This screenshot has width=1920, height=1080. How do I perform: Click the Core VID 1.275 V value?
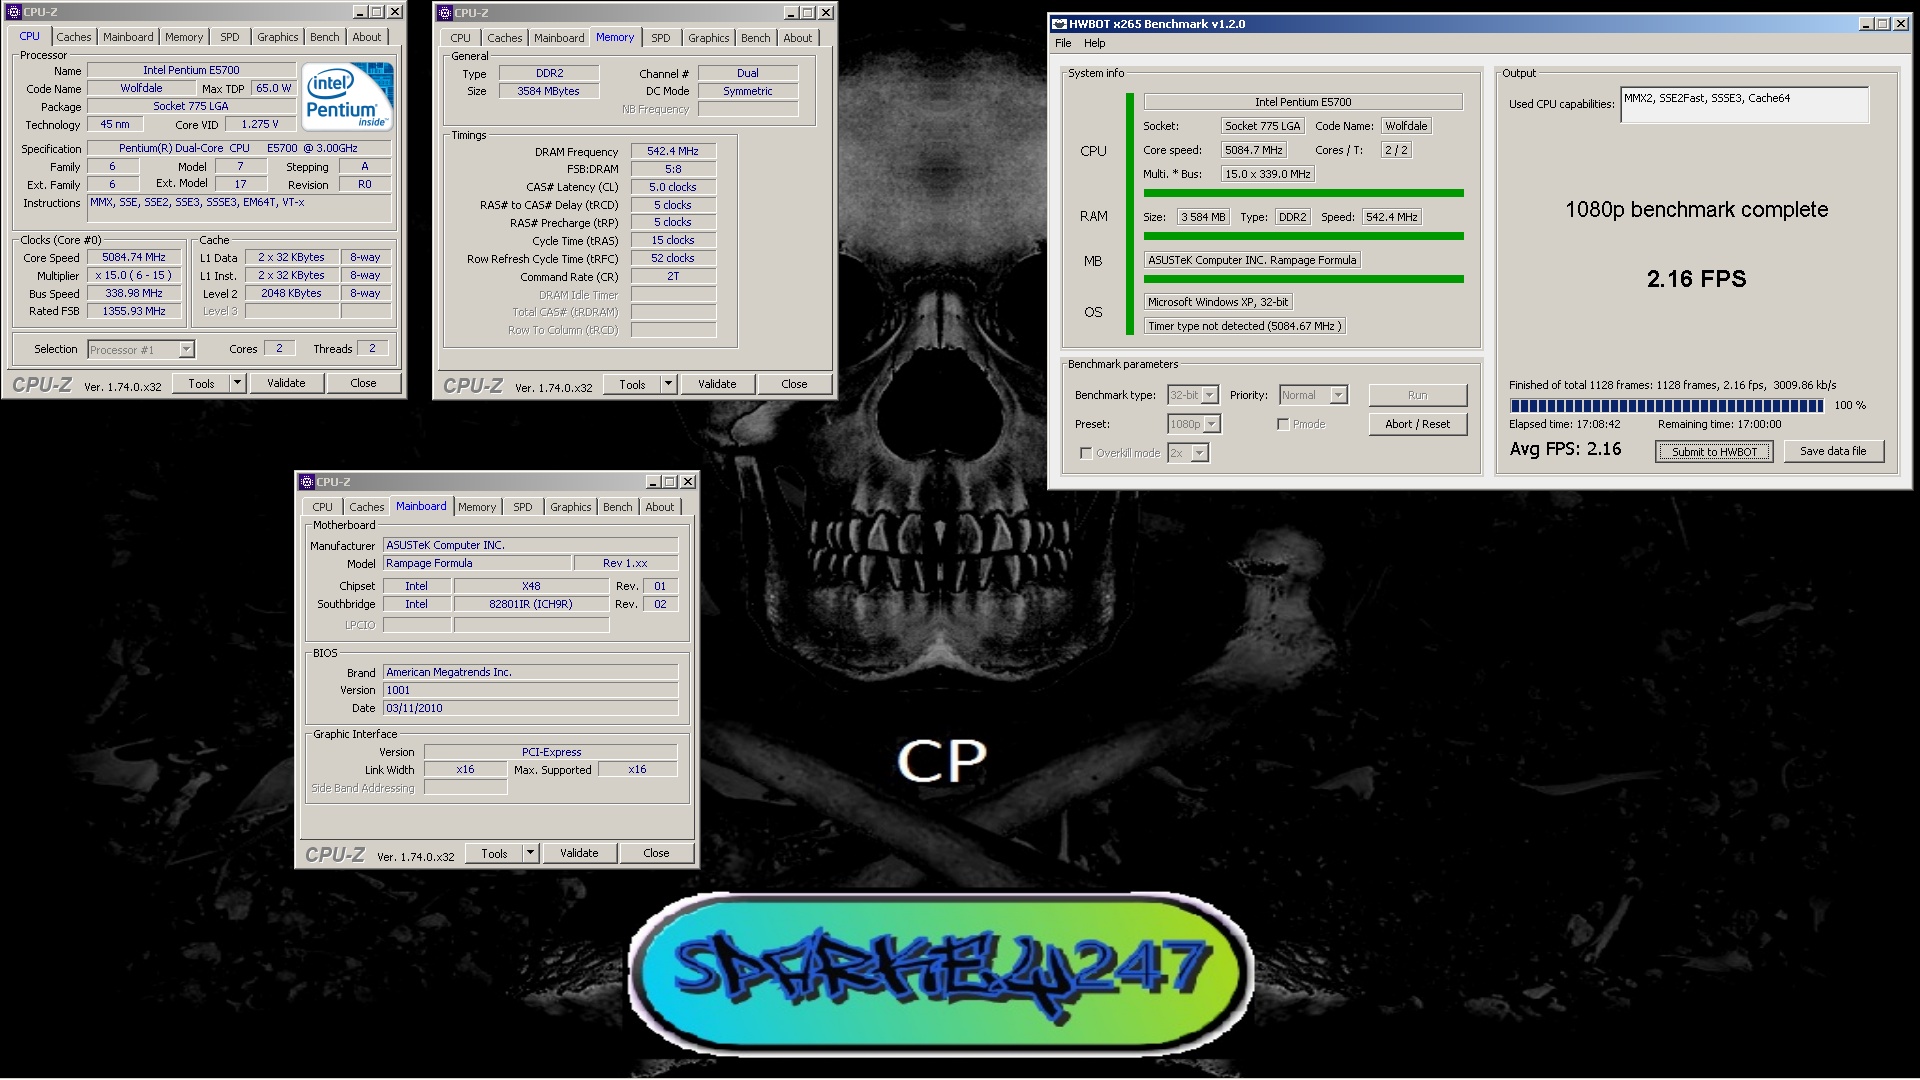260,124
